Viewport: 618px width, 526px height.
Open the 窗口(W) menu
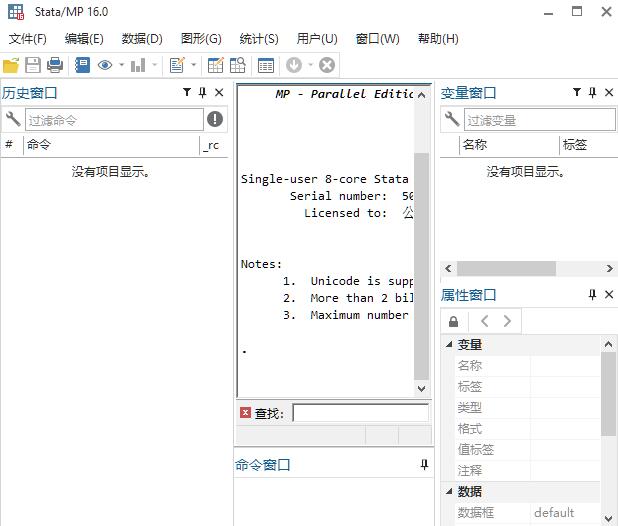pos(377,39)
